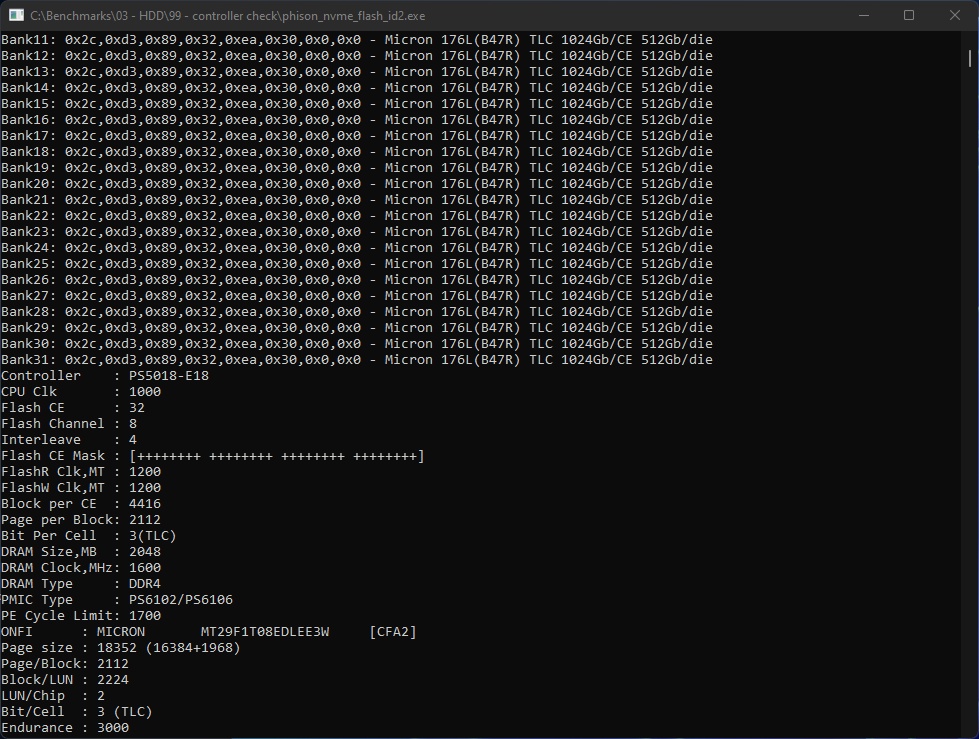The image size is (979, 739).
Task: Click the Flash CE value 32
Action: click(x=137, y=408)
